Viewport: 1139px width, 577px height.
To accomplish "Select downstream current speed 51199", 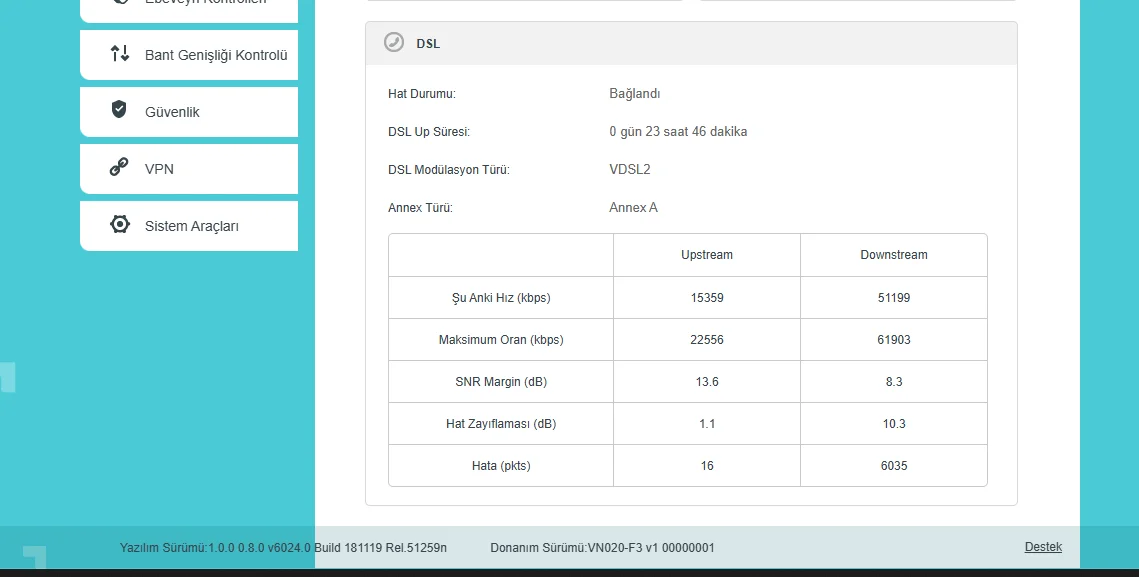I will (893, 297).
